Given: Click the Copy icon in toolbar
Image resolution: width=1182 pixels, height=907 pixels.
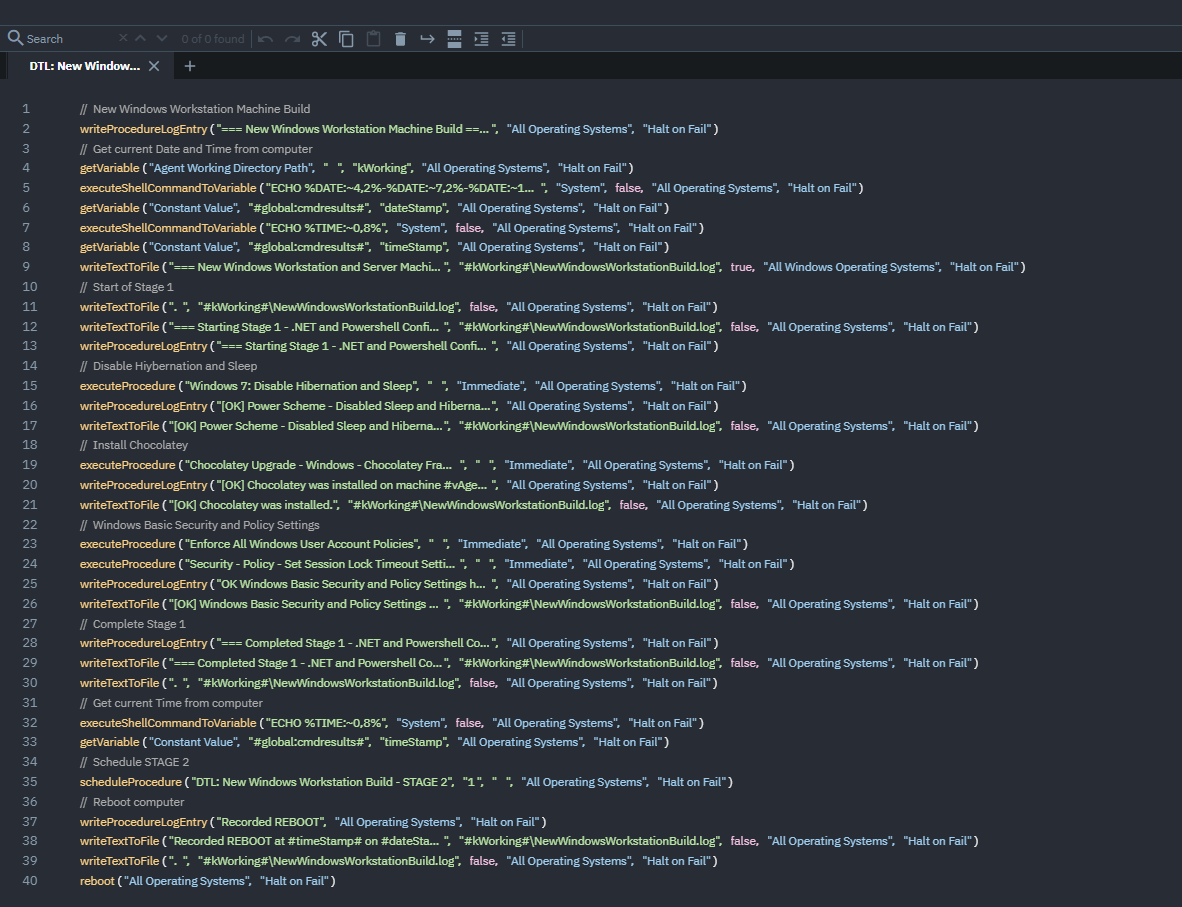Looking at the screenshot, I should (346, 39).
